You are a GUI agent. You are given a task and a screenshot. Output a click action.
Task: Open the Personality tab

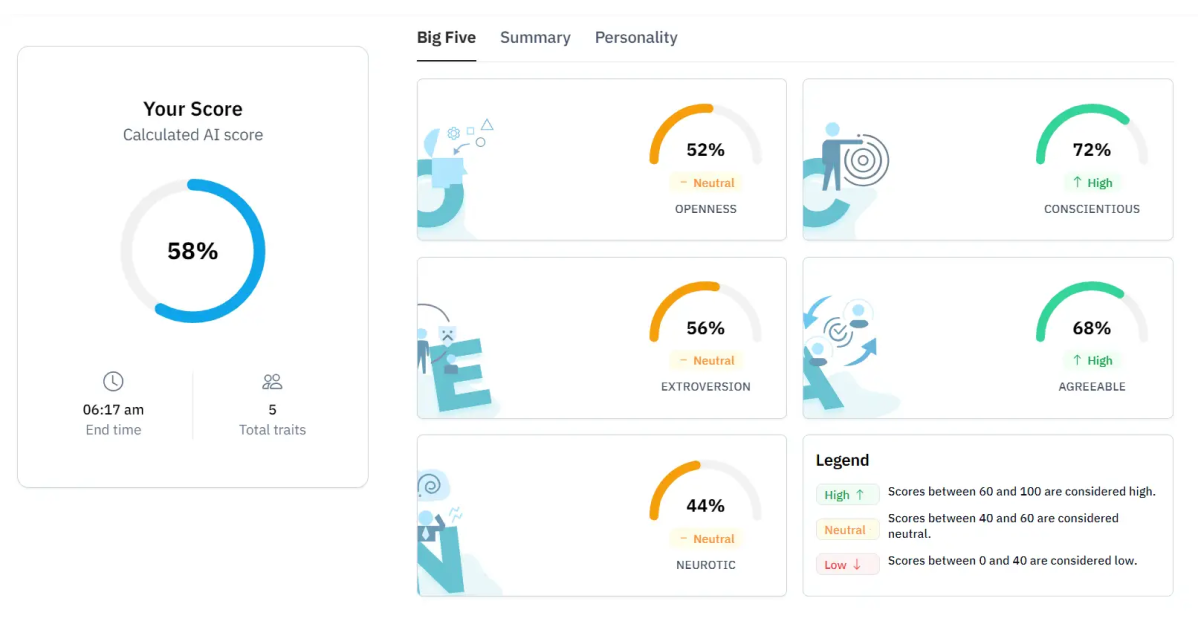[x=636, y=38]
